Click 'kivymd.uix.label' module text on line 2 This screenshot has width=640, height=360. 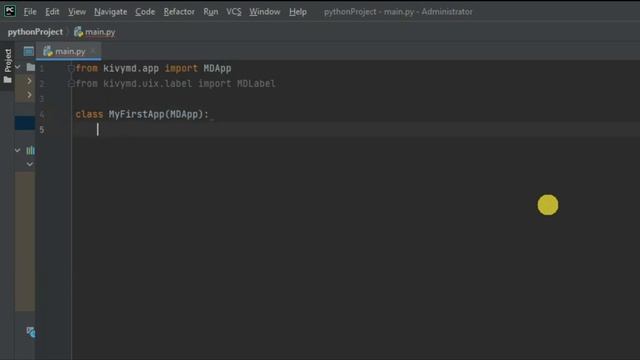147,84
